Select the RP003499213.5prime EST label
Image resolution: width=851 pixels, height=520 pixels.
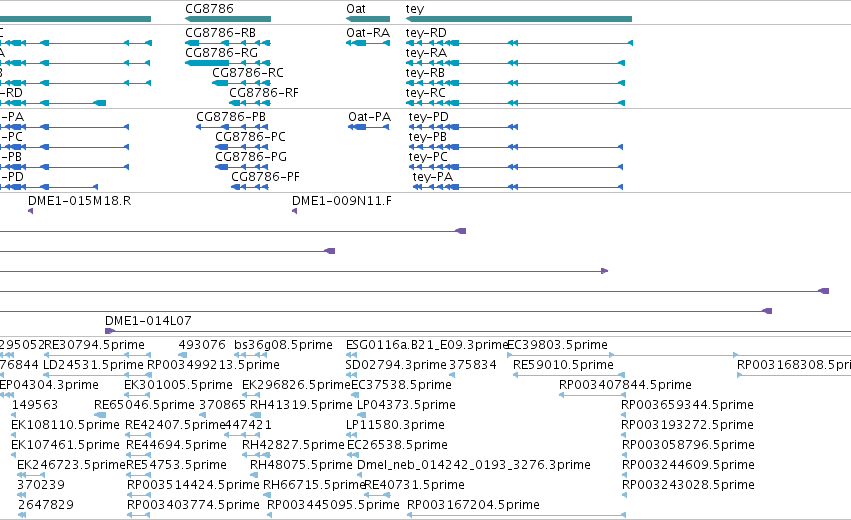coord(214,365)
